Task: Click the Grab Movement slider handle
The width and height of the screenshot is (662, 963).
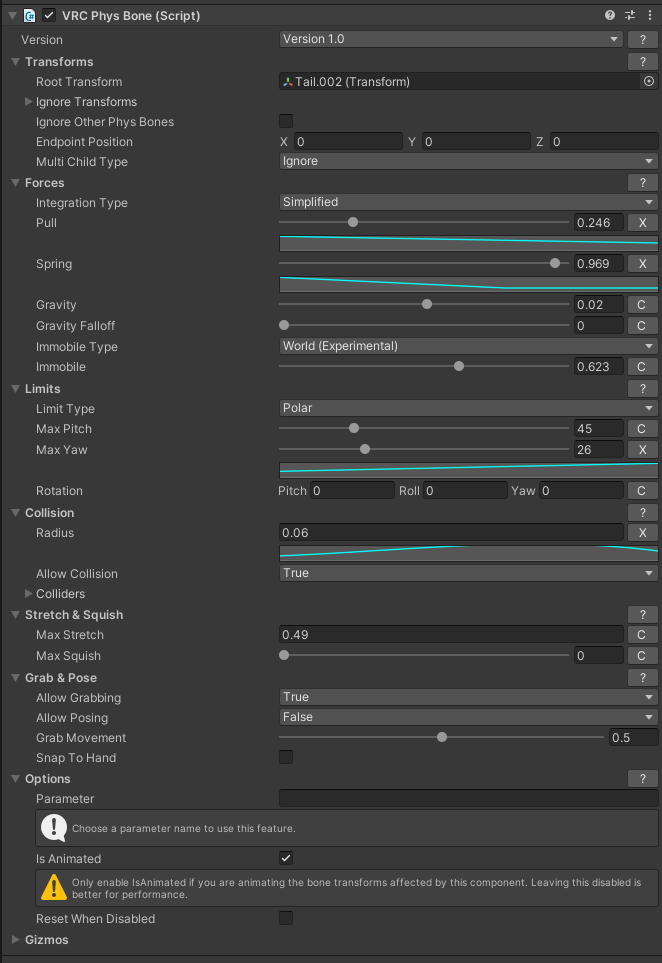Action: [442, 737]
